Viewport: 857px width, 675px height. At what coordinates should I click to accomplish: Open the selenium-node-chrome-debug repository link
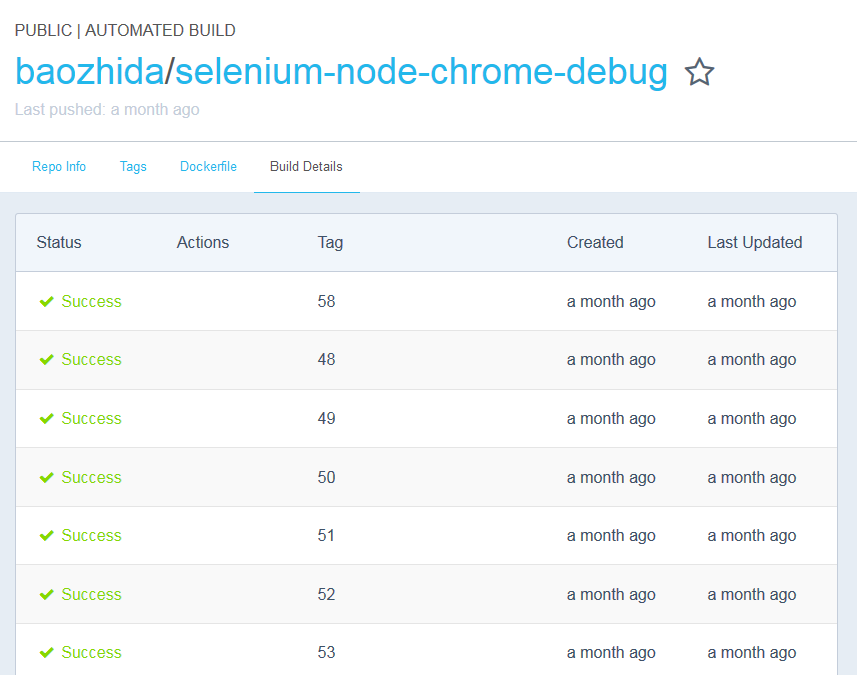[421, 72]
